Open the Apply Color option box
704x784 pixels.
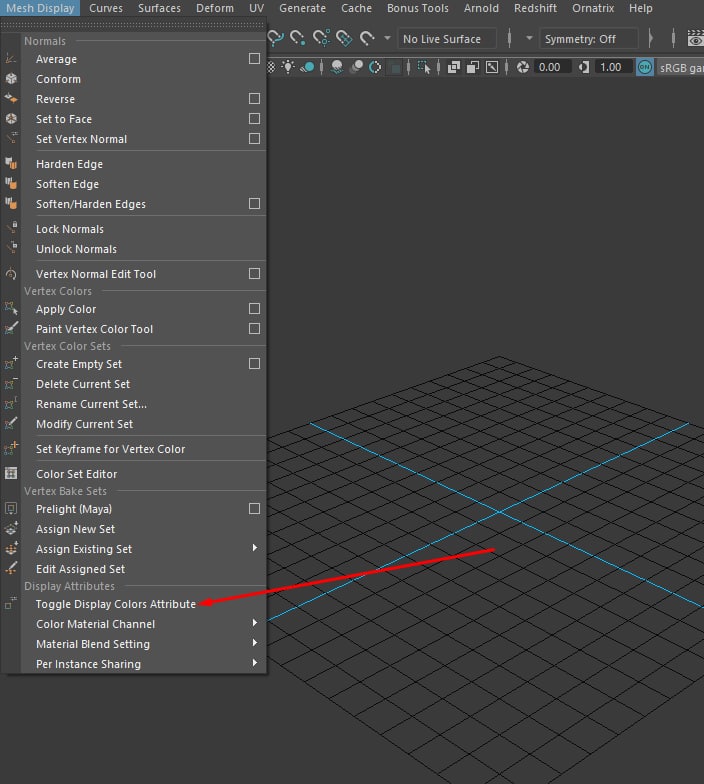tap(254, 308)
